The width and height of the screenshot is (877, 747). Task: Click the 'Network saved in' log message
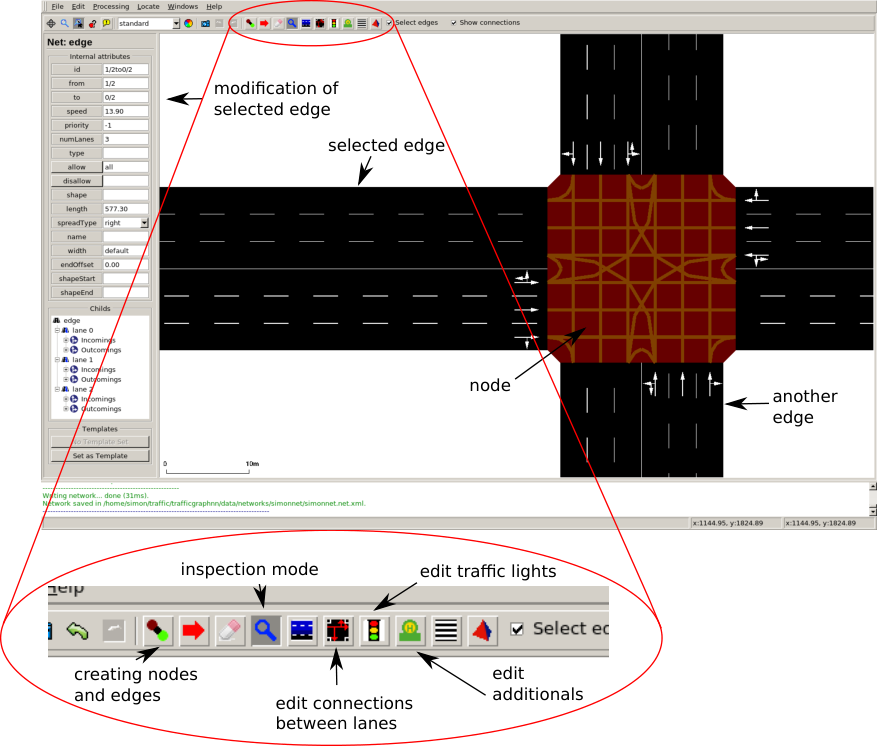coord(204,504)
